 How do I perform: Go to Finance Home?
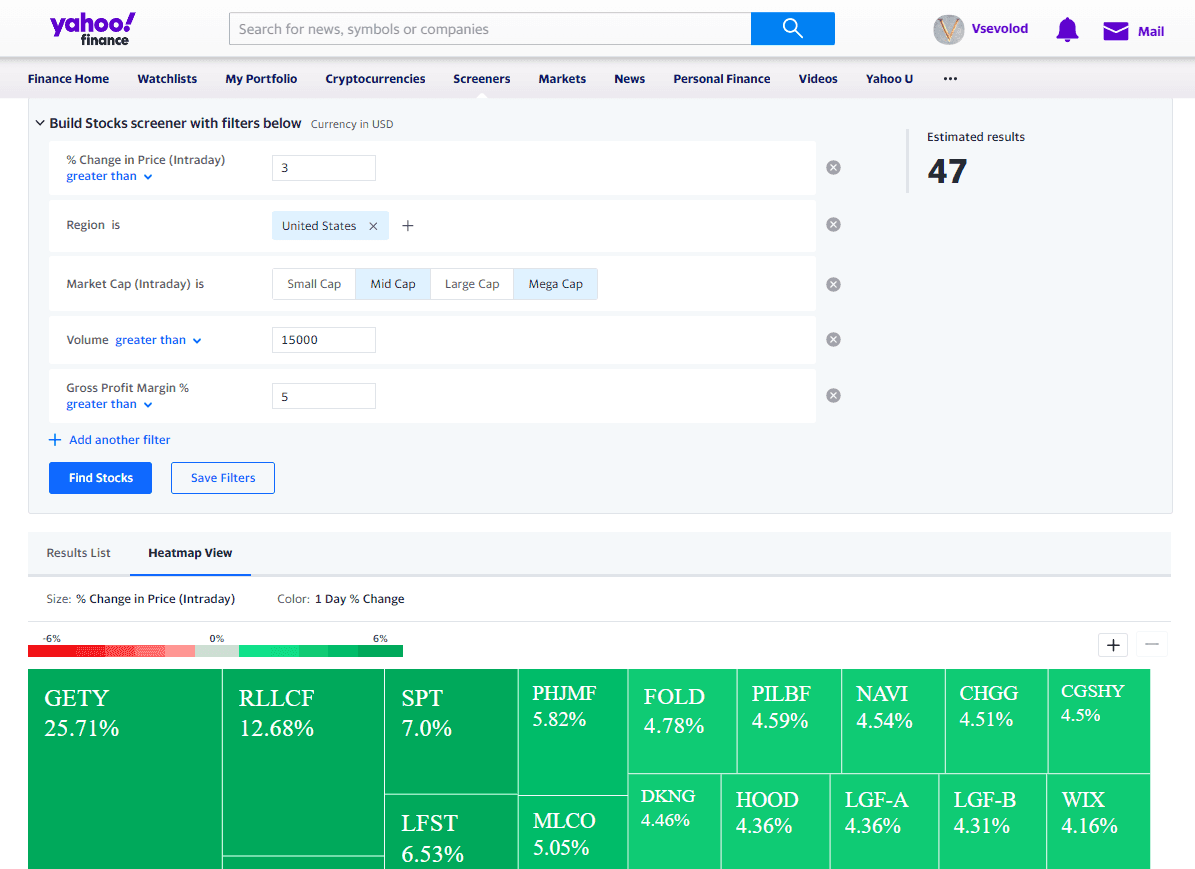point(69,79)
